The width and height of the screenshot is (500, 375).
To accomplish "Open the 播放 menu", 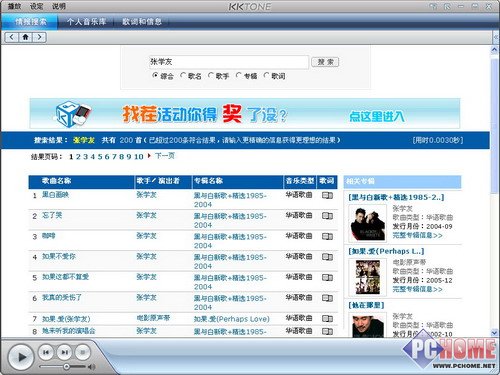I will (14, 6).
